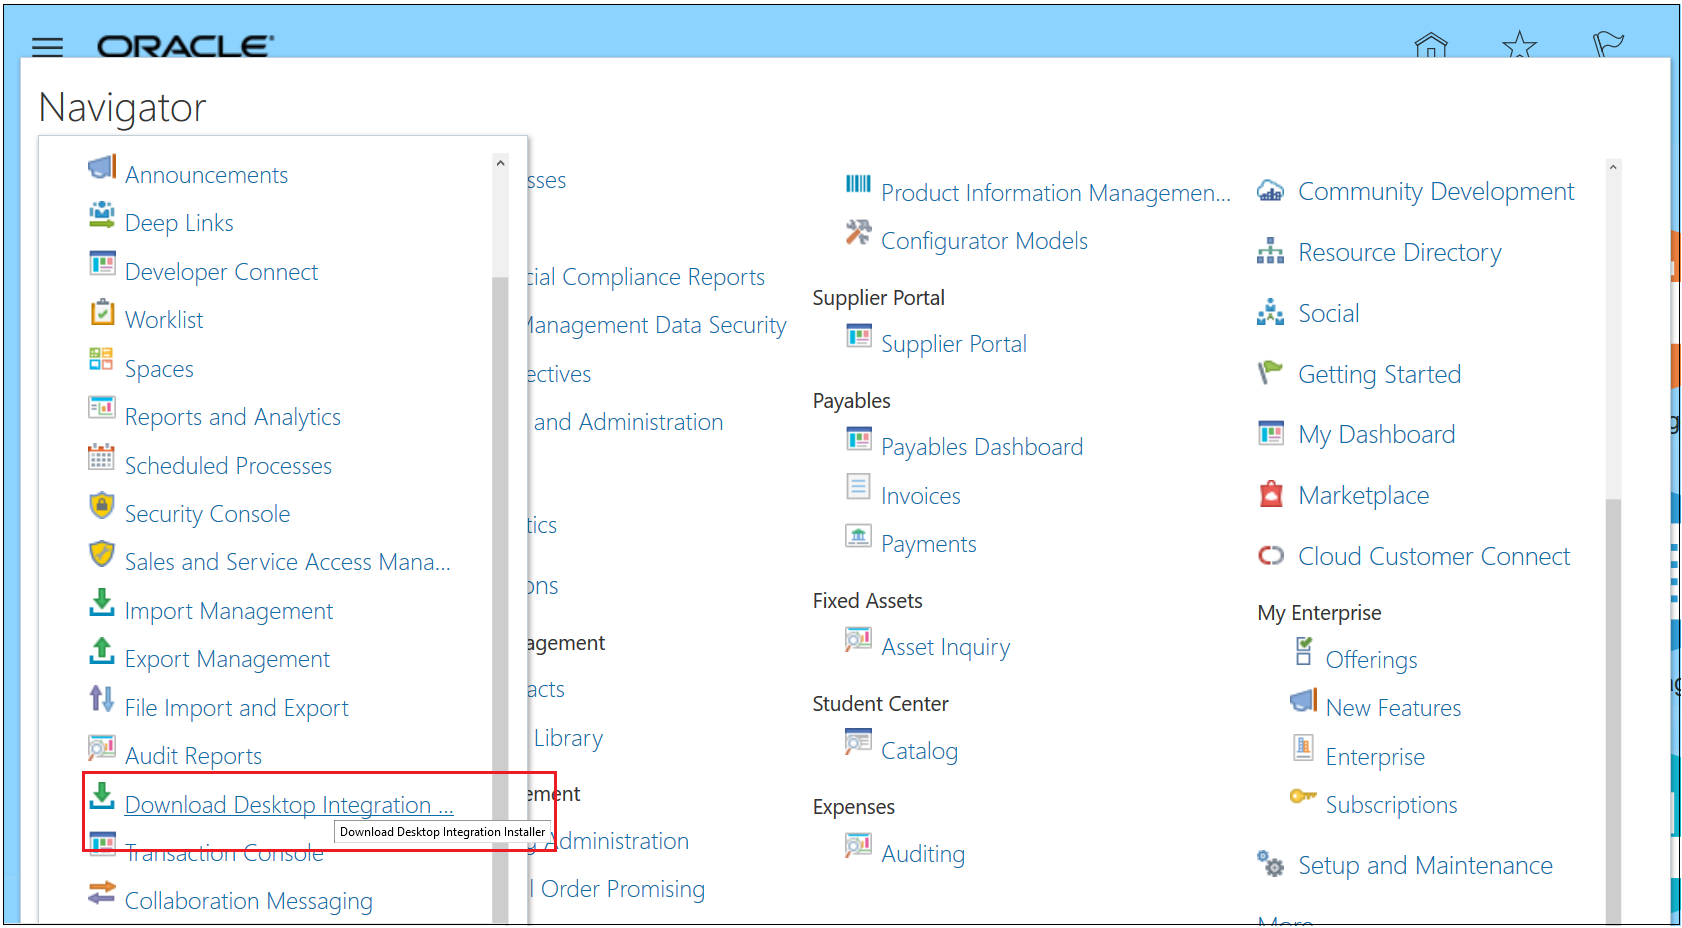
Task: Open the notifications flag icon
Action: (x=1608, y=44)
